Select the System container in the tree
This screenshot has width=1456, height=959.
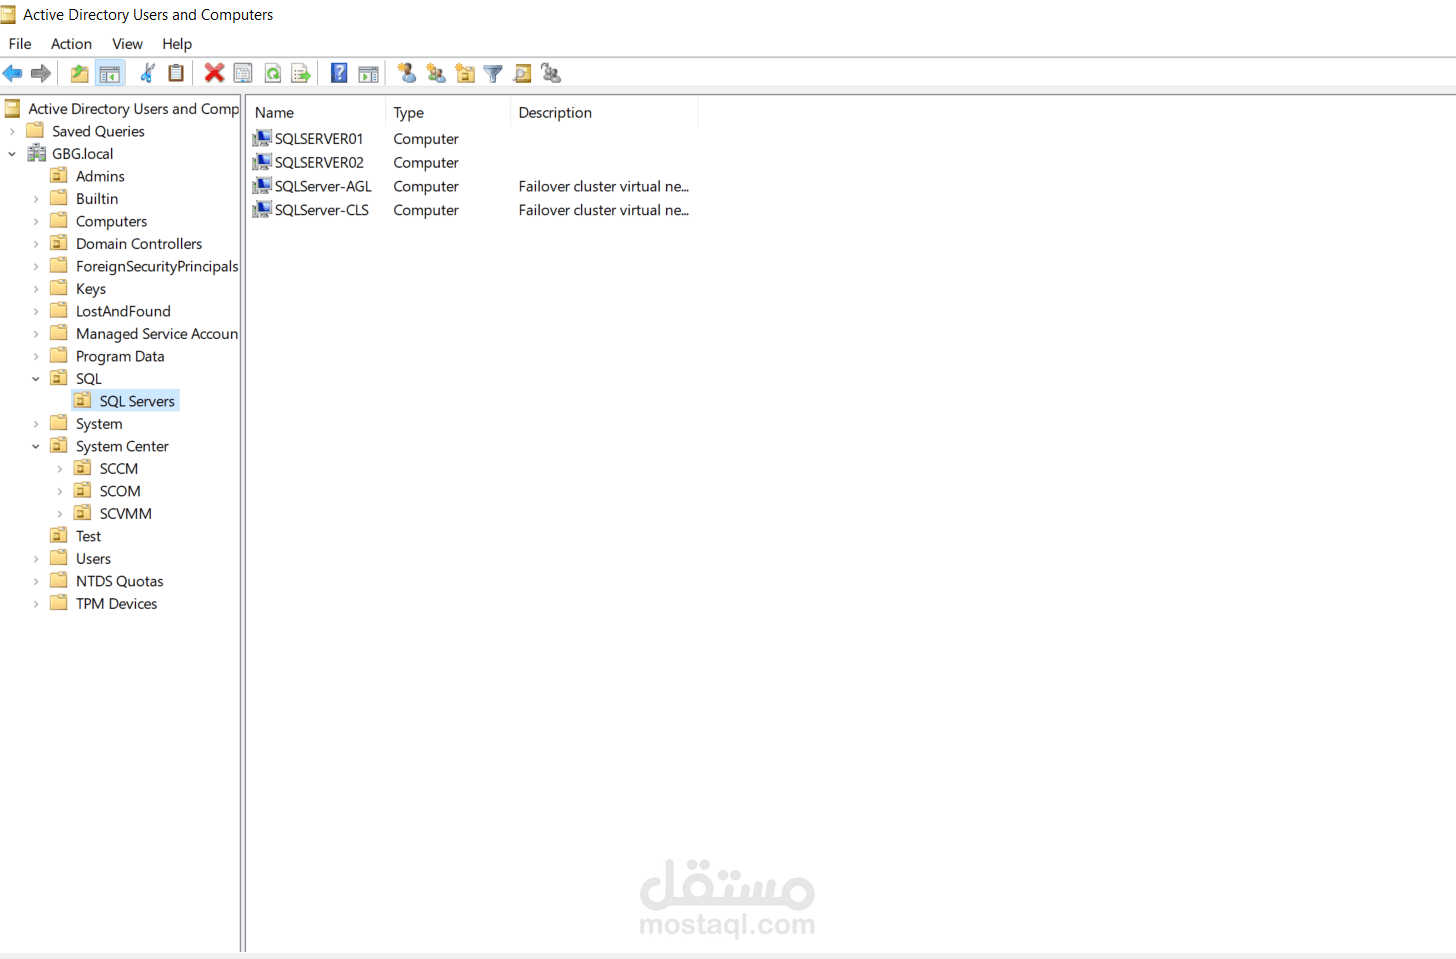99,424
